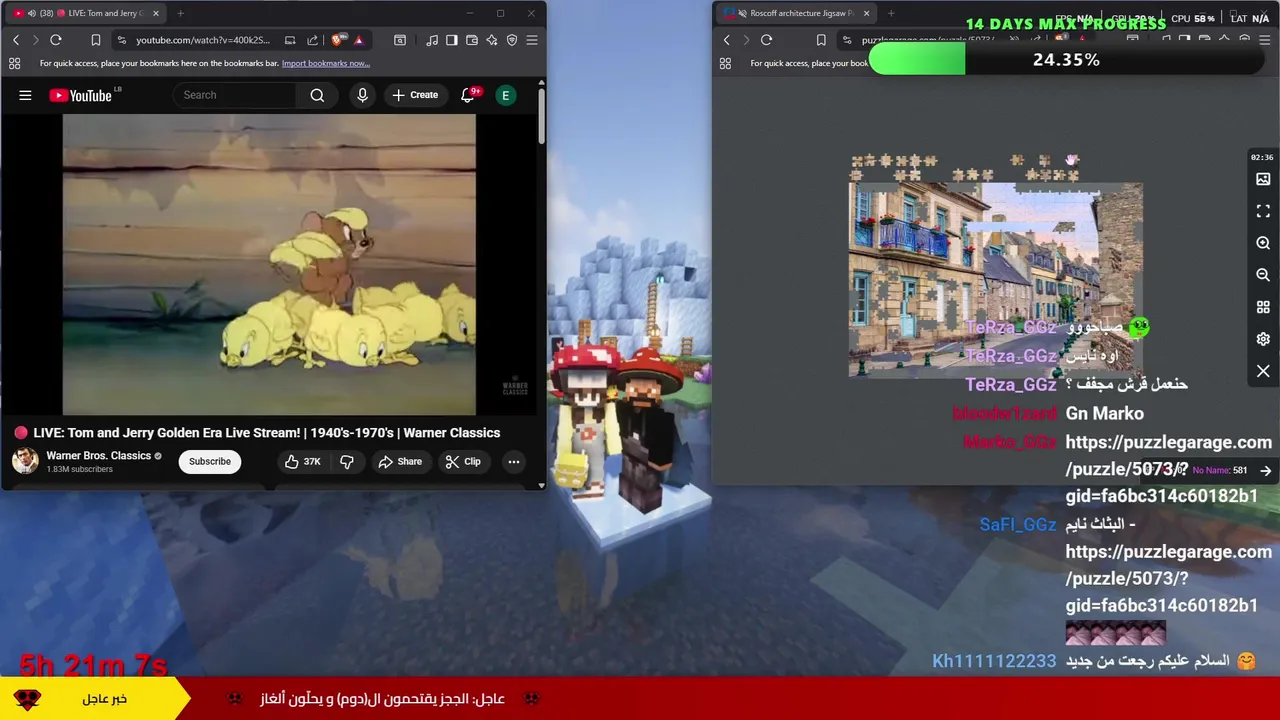Image resolution: width=1280 pixels, height=720 pixels.
Task: Open Leo AI sparkle icon in left browser
Action: point(492,40)
